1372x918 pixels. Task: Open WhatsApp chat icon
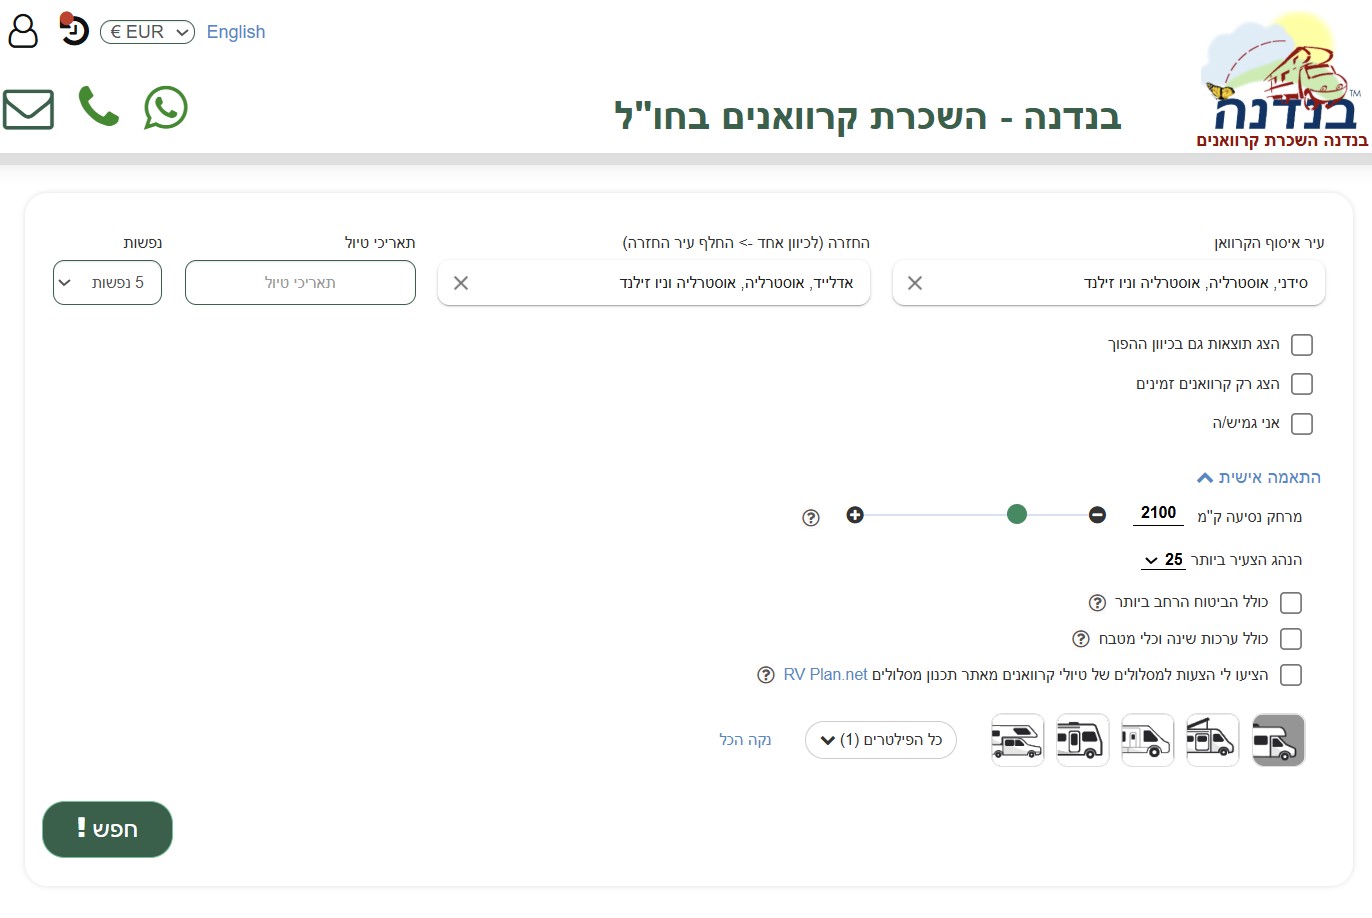[x=166, y=108]
